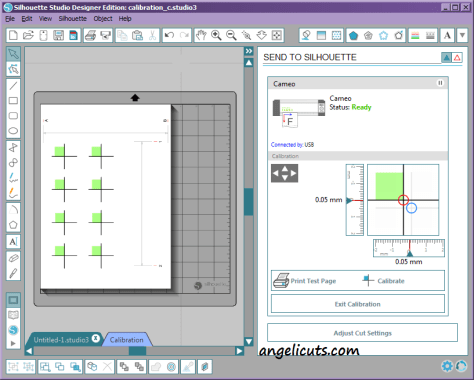The height and width of the screenshot is (380, 474).
Task: Click the vertical scrollbar thumb
Action: (x=249, y=202)
